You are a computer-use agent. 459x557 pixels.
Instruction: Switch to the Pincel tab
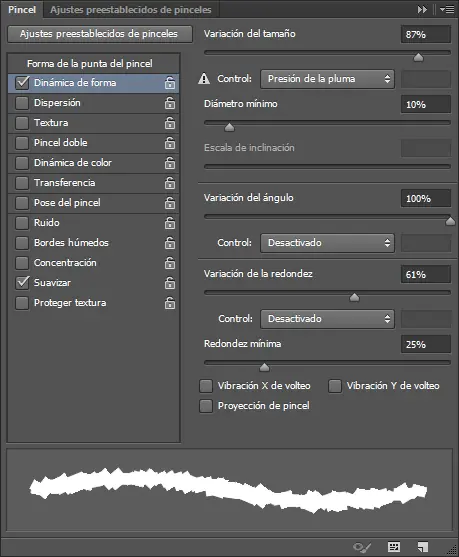22,10
